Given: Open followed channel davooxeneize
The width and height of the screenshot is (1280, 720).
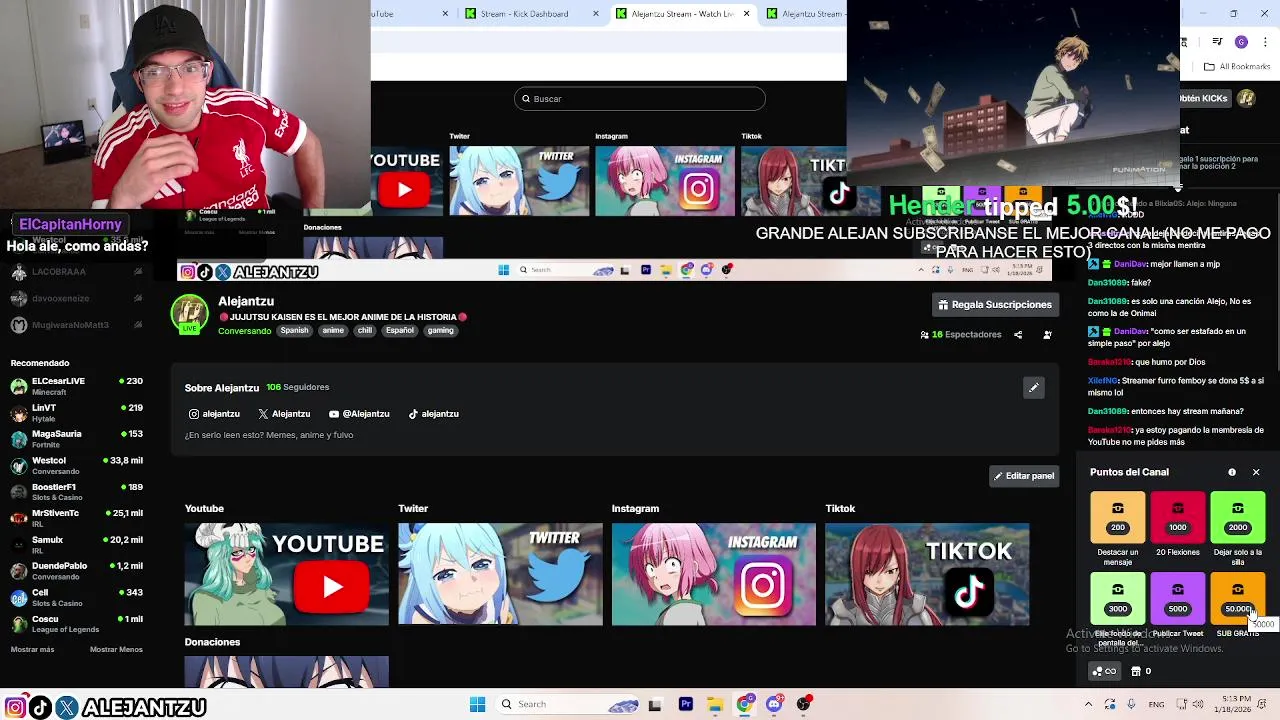Looking at the screenshot, I should pos(76,298).
